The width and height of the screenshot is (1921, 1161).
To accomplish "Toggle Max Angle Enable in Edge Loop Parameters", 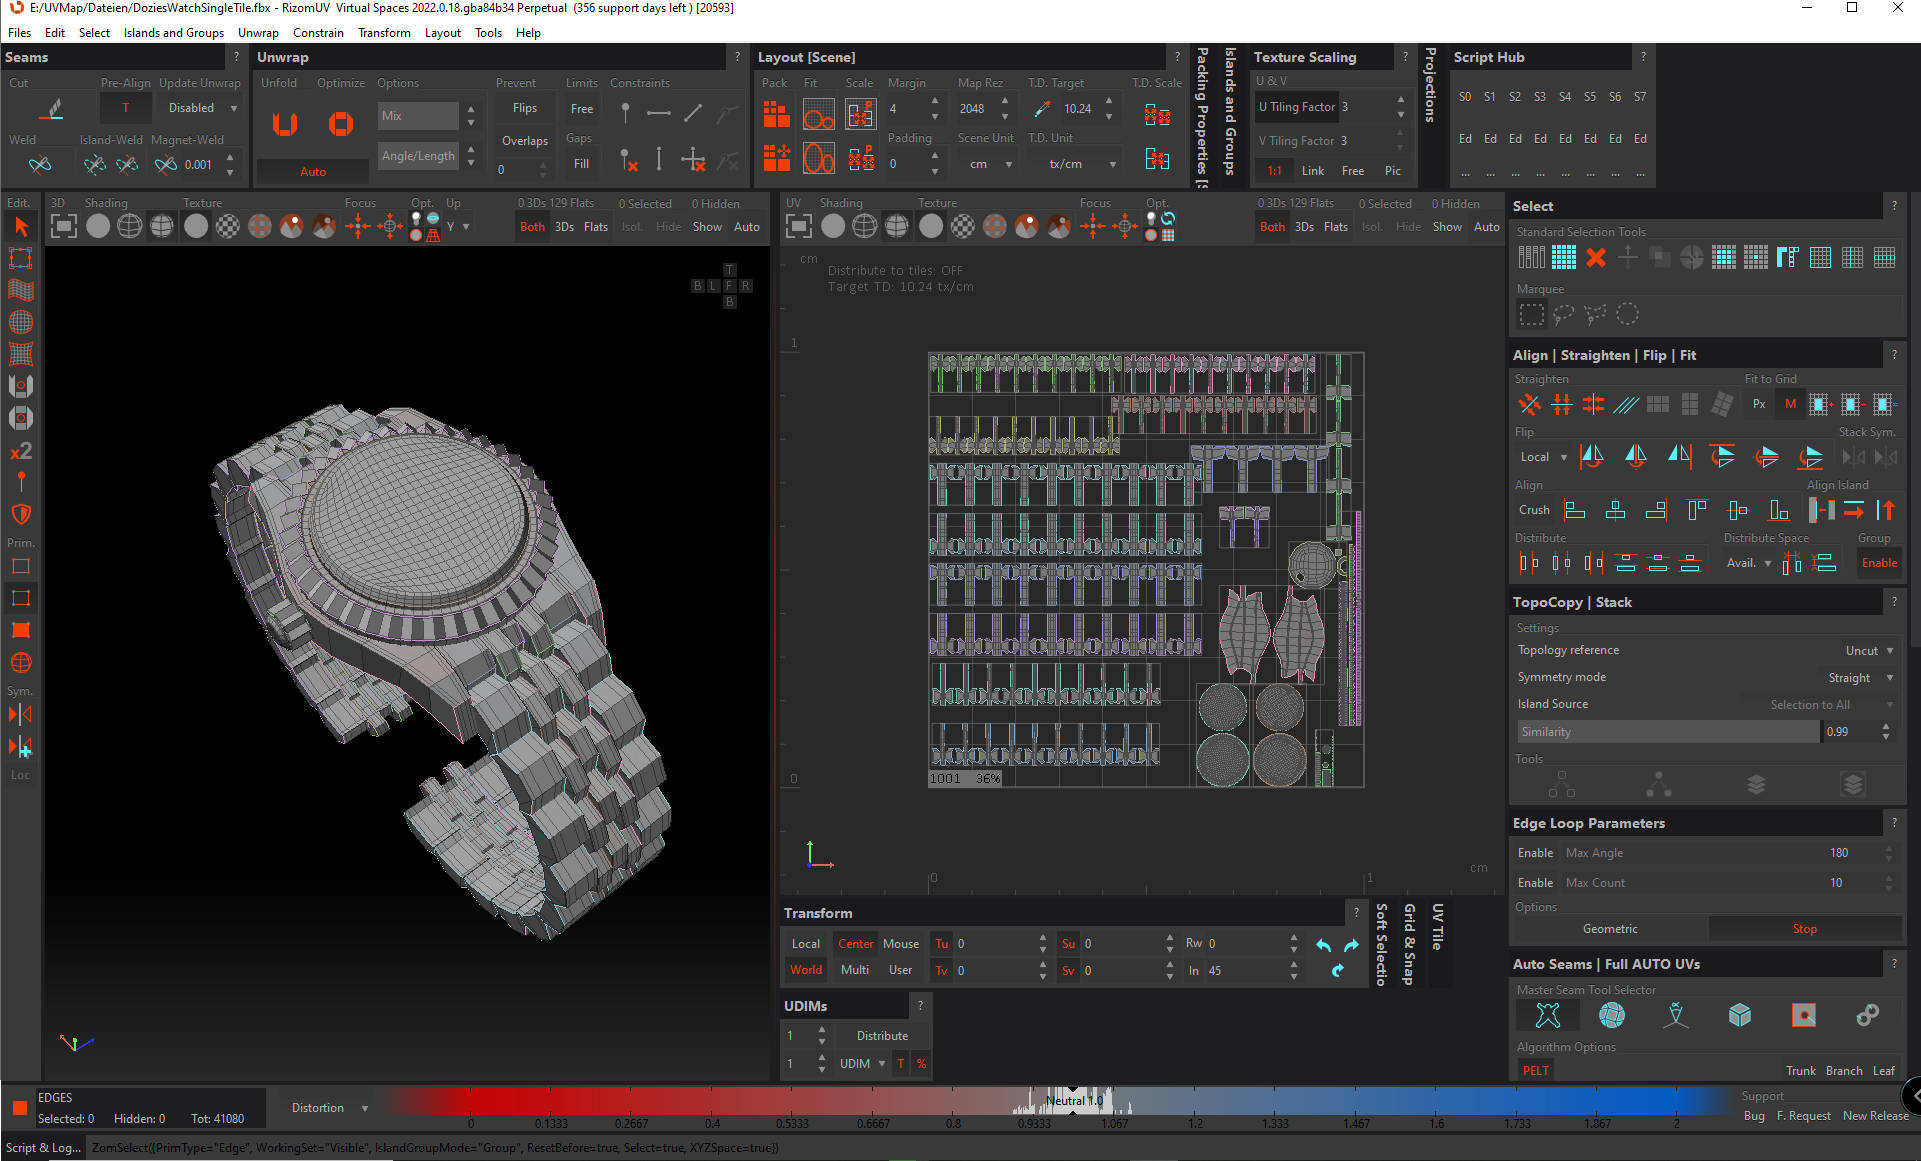I will point(1535,853).
